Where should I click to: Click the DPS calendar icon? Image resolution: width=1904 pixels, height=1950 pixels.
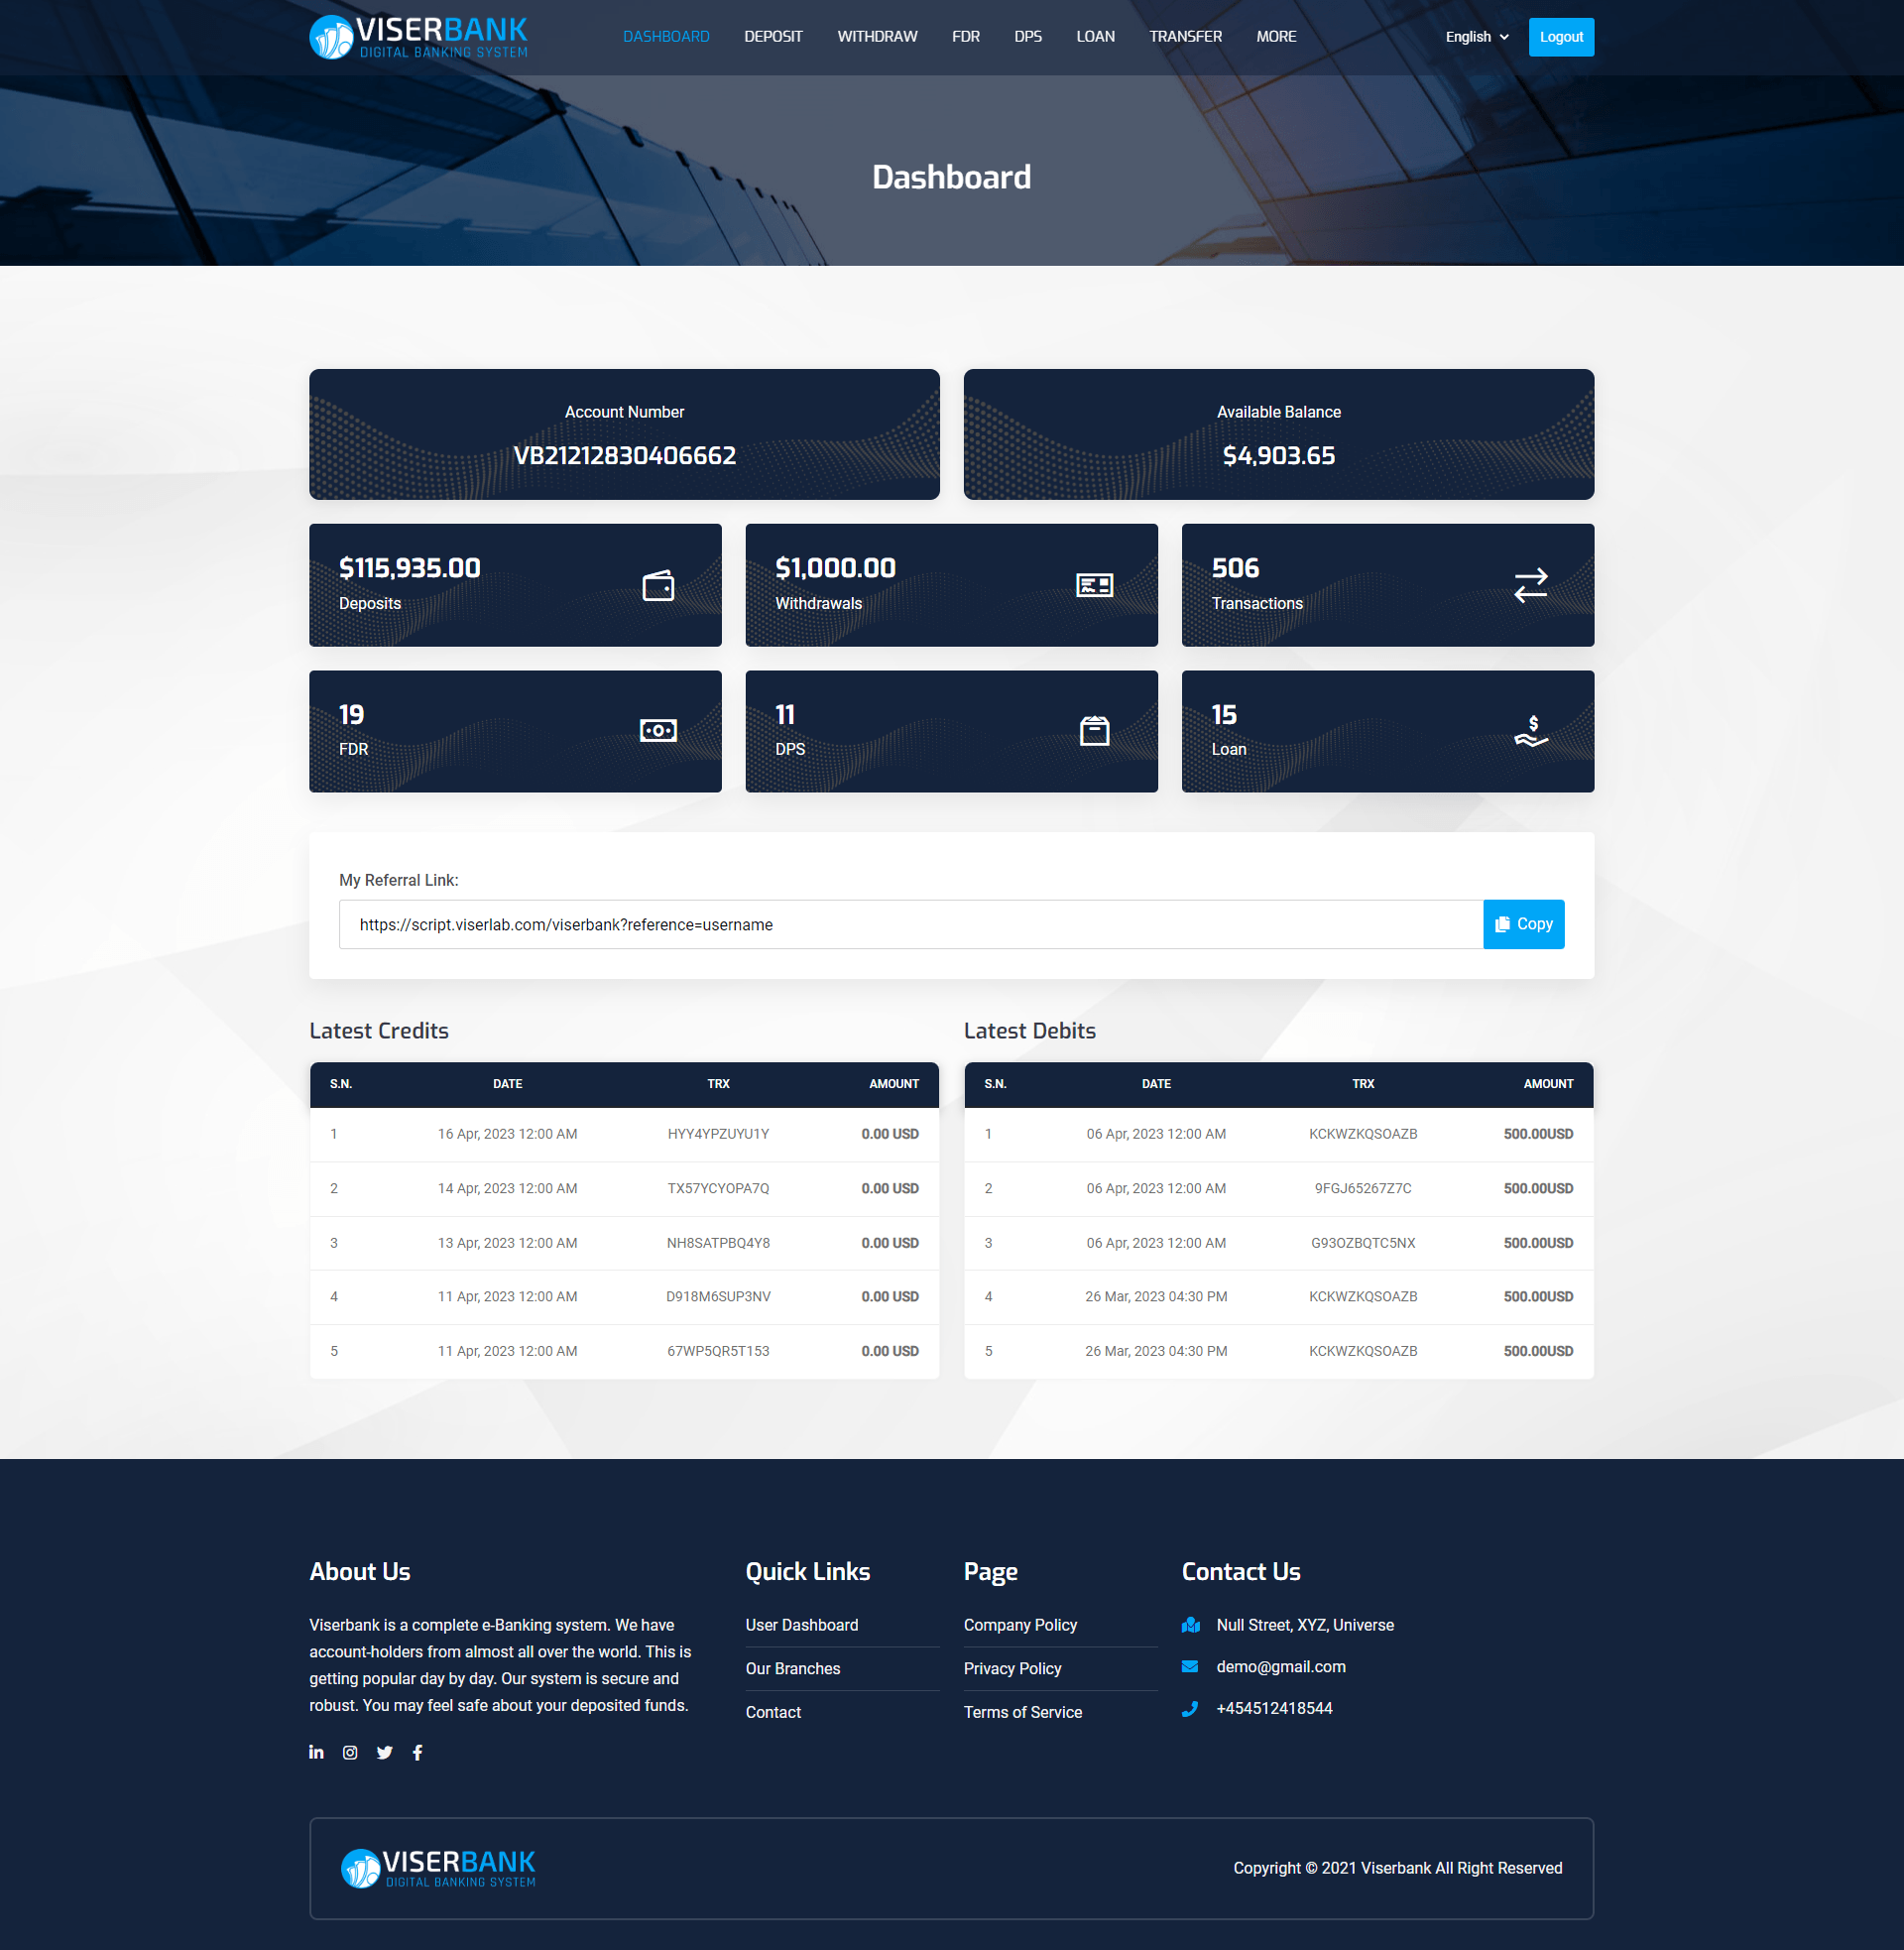click(x=1095, y=731)
